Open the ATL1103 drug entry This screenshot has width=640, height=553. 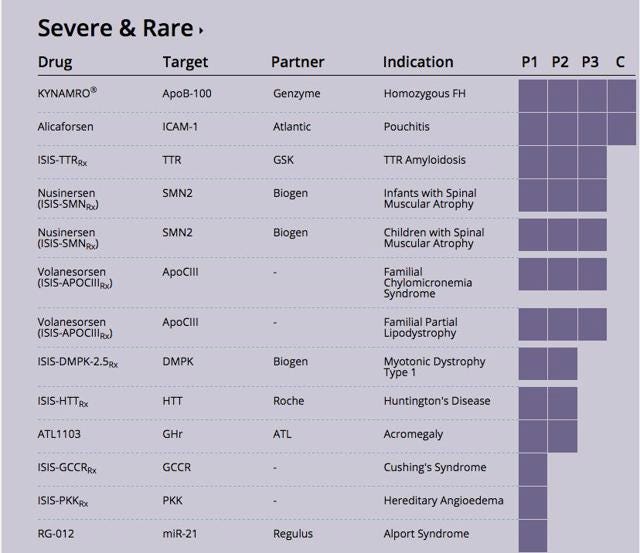click(59, 434)
